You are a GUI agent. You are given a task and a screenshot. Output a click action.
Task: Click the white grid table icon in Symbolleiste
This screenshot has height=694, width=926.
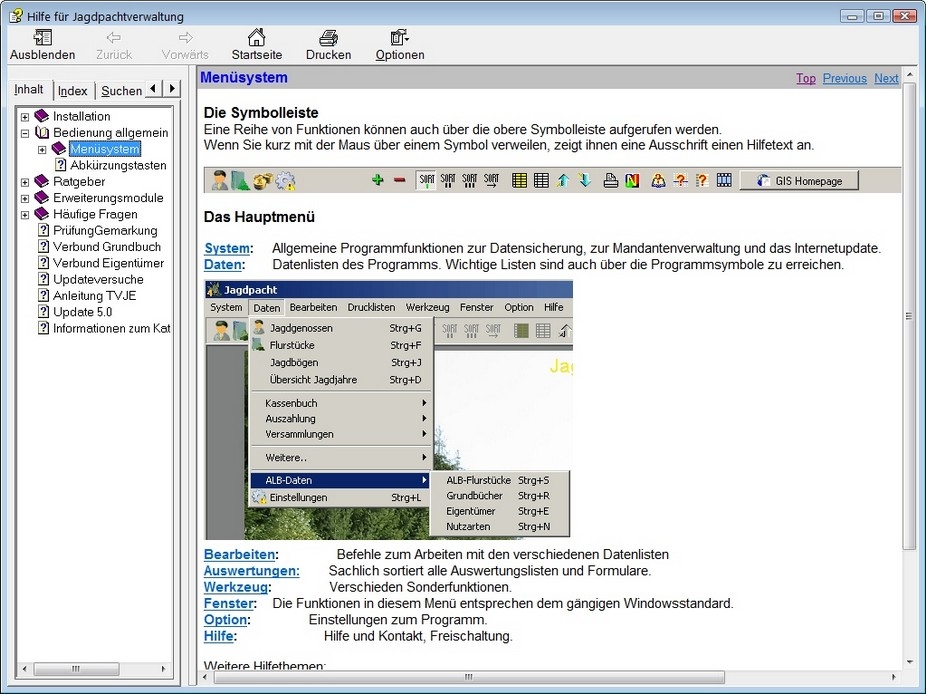point(541,180)
